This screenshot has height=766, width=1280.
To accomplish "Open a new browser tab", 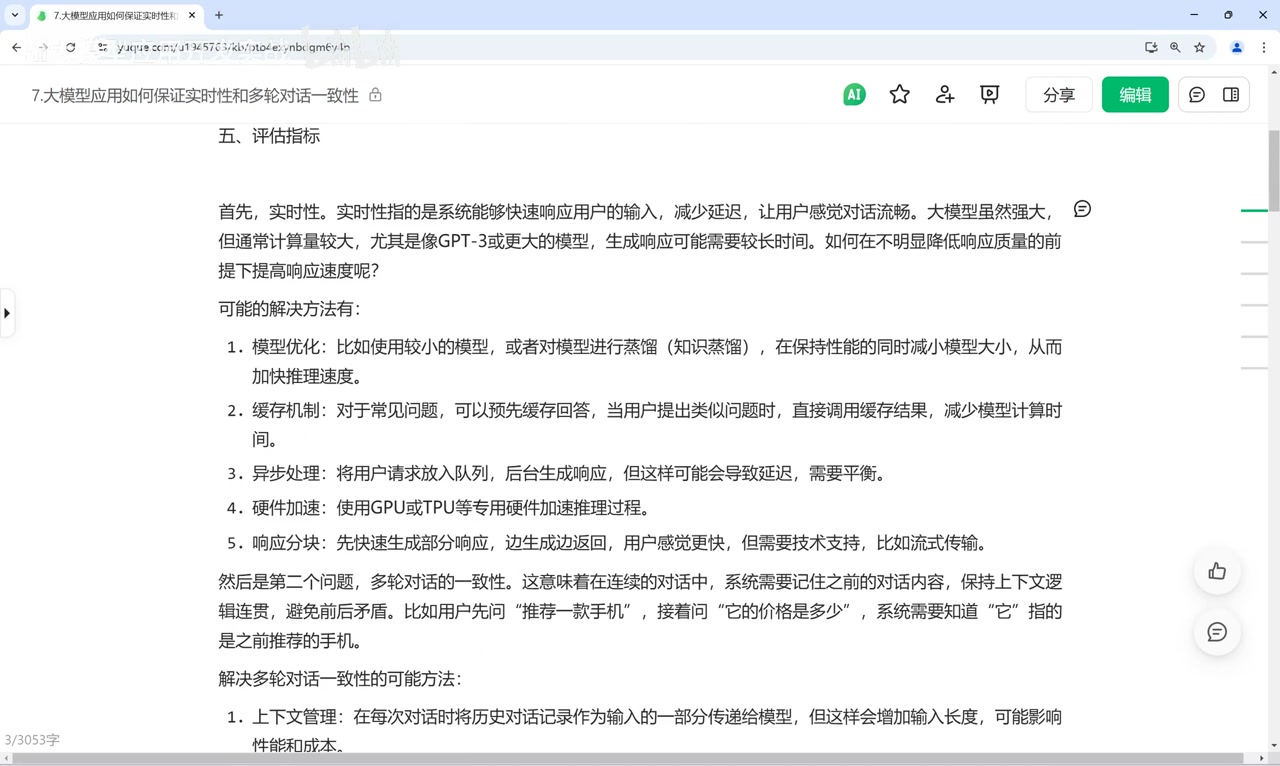I will pyautogui.click(x=219, y=15).
